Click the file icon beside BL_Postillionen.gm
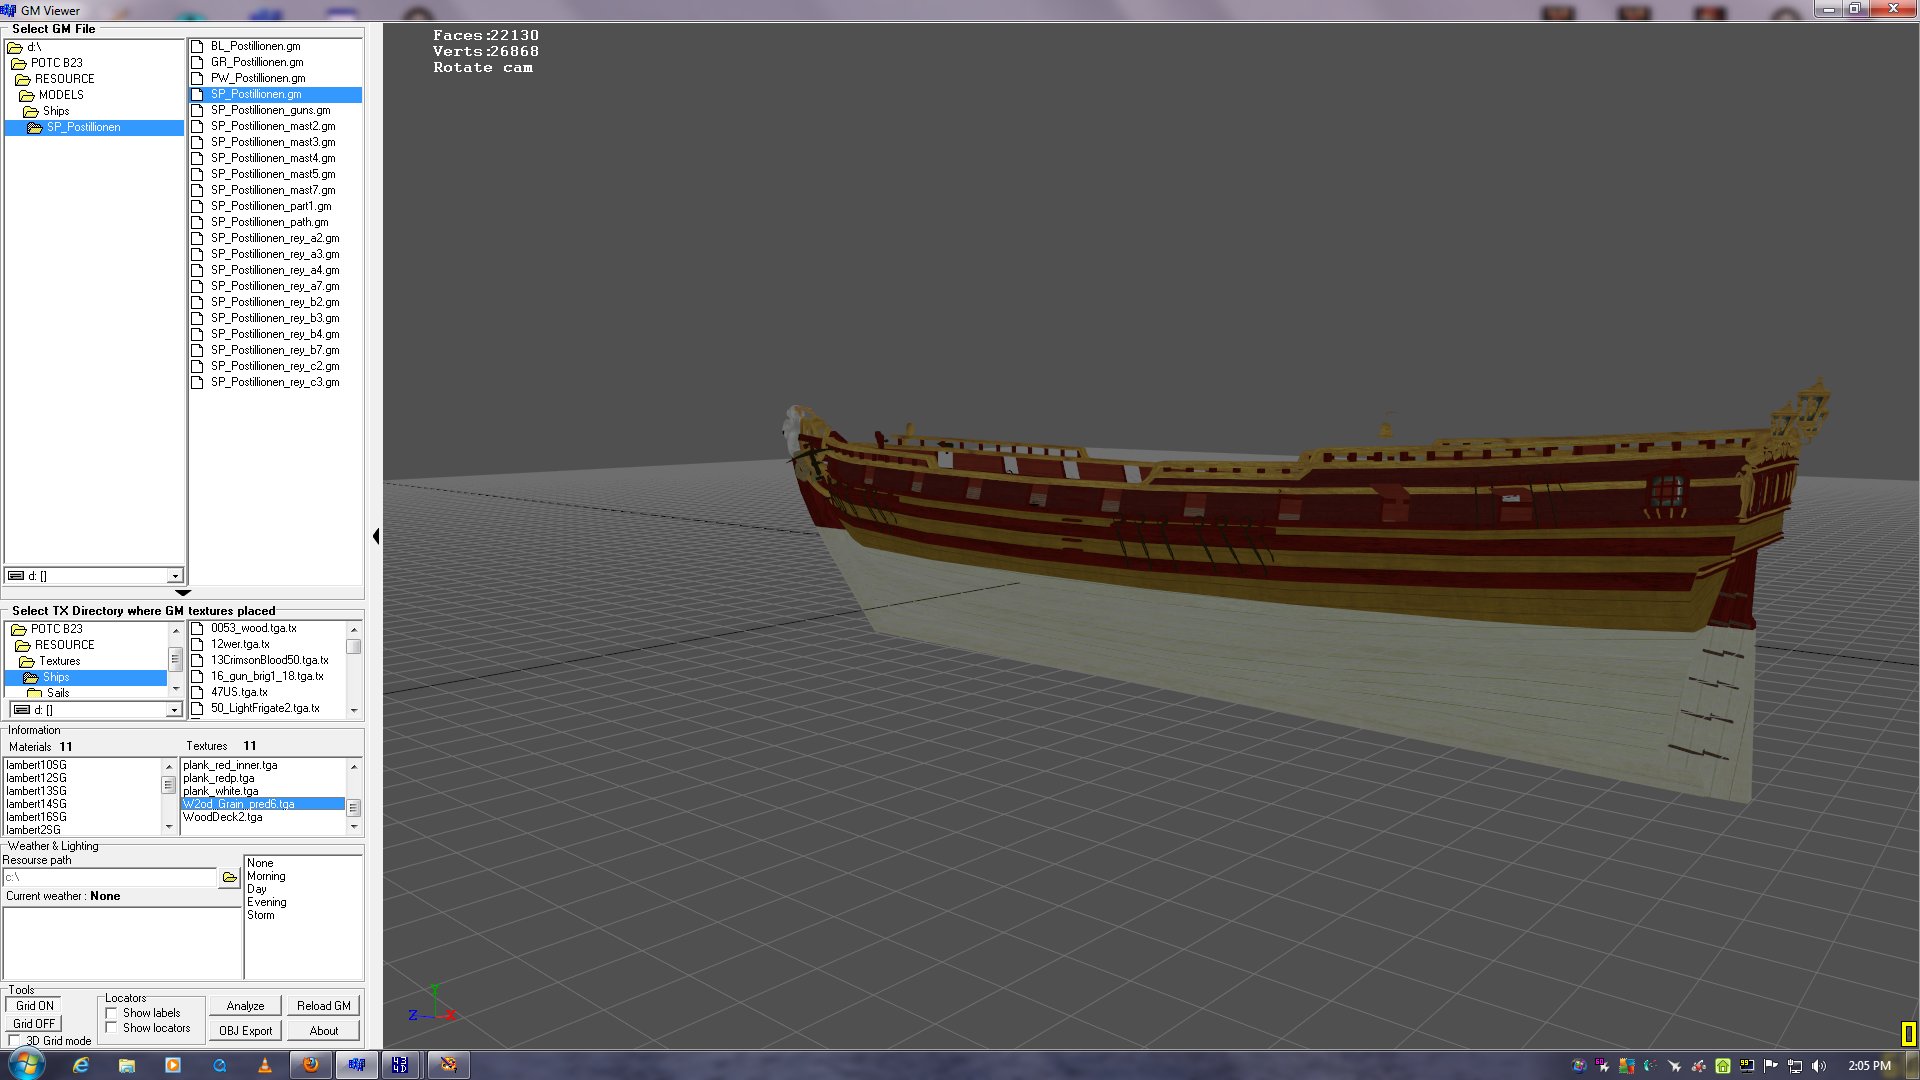Image resolution: width=1920 pixels, height=1080 pixels. click(197, 46)
